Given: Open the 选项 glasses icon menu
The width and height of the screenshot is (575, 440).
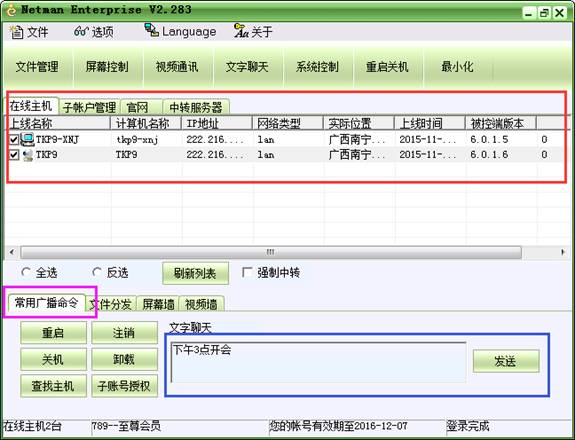Looking at the screenshot, I should [81, 32].
